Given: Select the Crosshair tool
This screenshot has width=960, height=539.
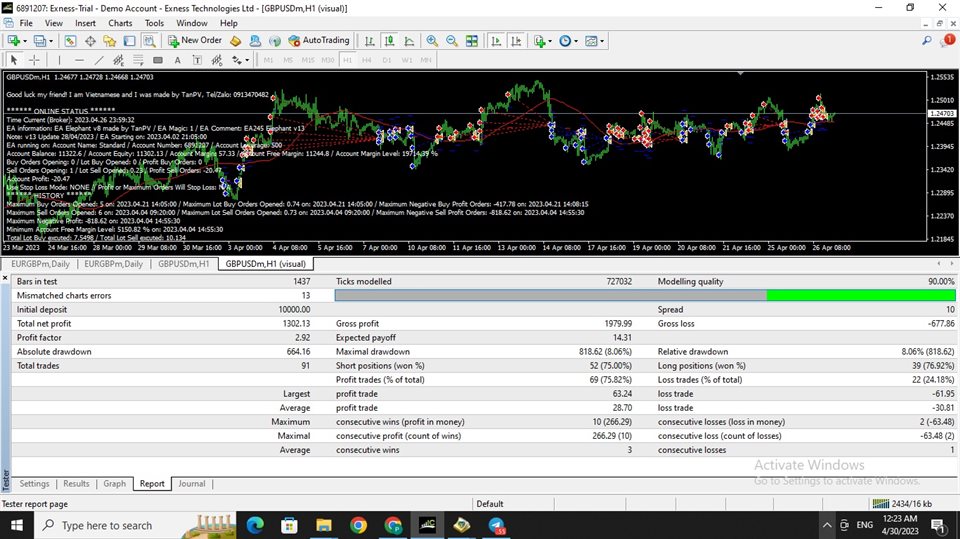Looking at the screenshot, I should tap(34, 60).
